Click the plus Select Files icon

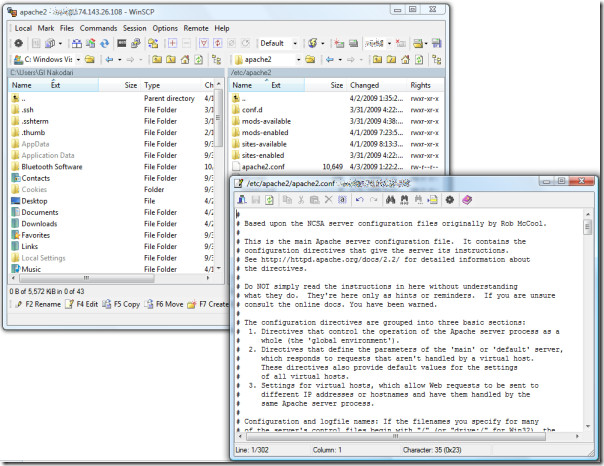click(x=172, y=43)
